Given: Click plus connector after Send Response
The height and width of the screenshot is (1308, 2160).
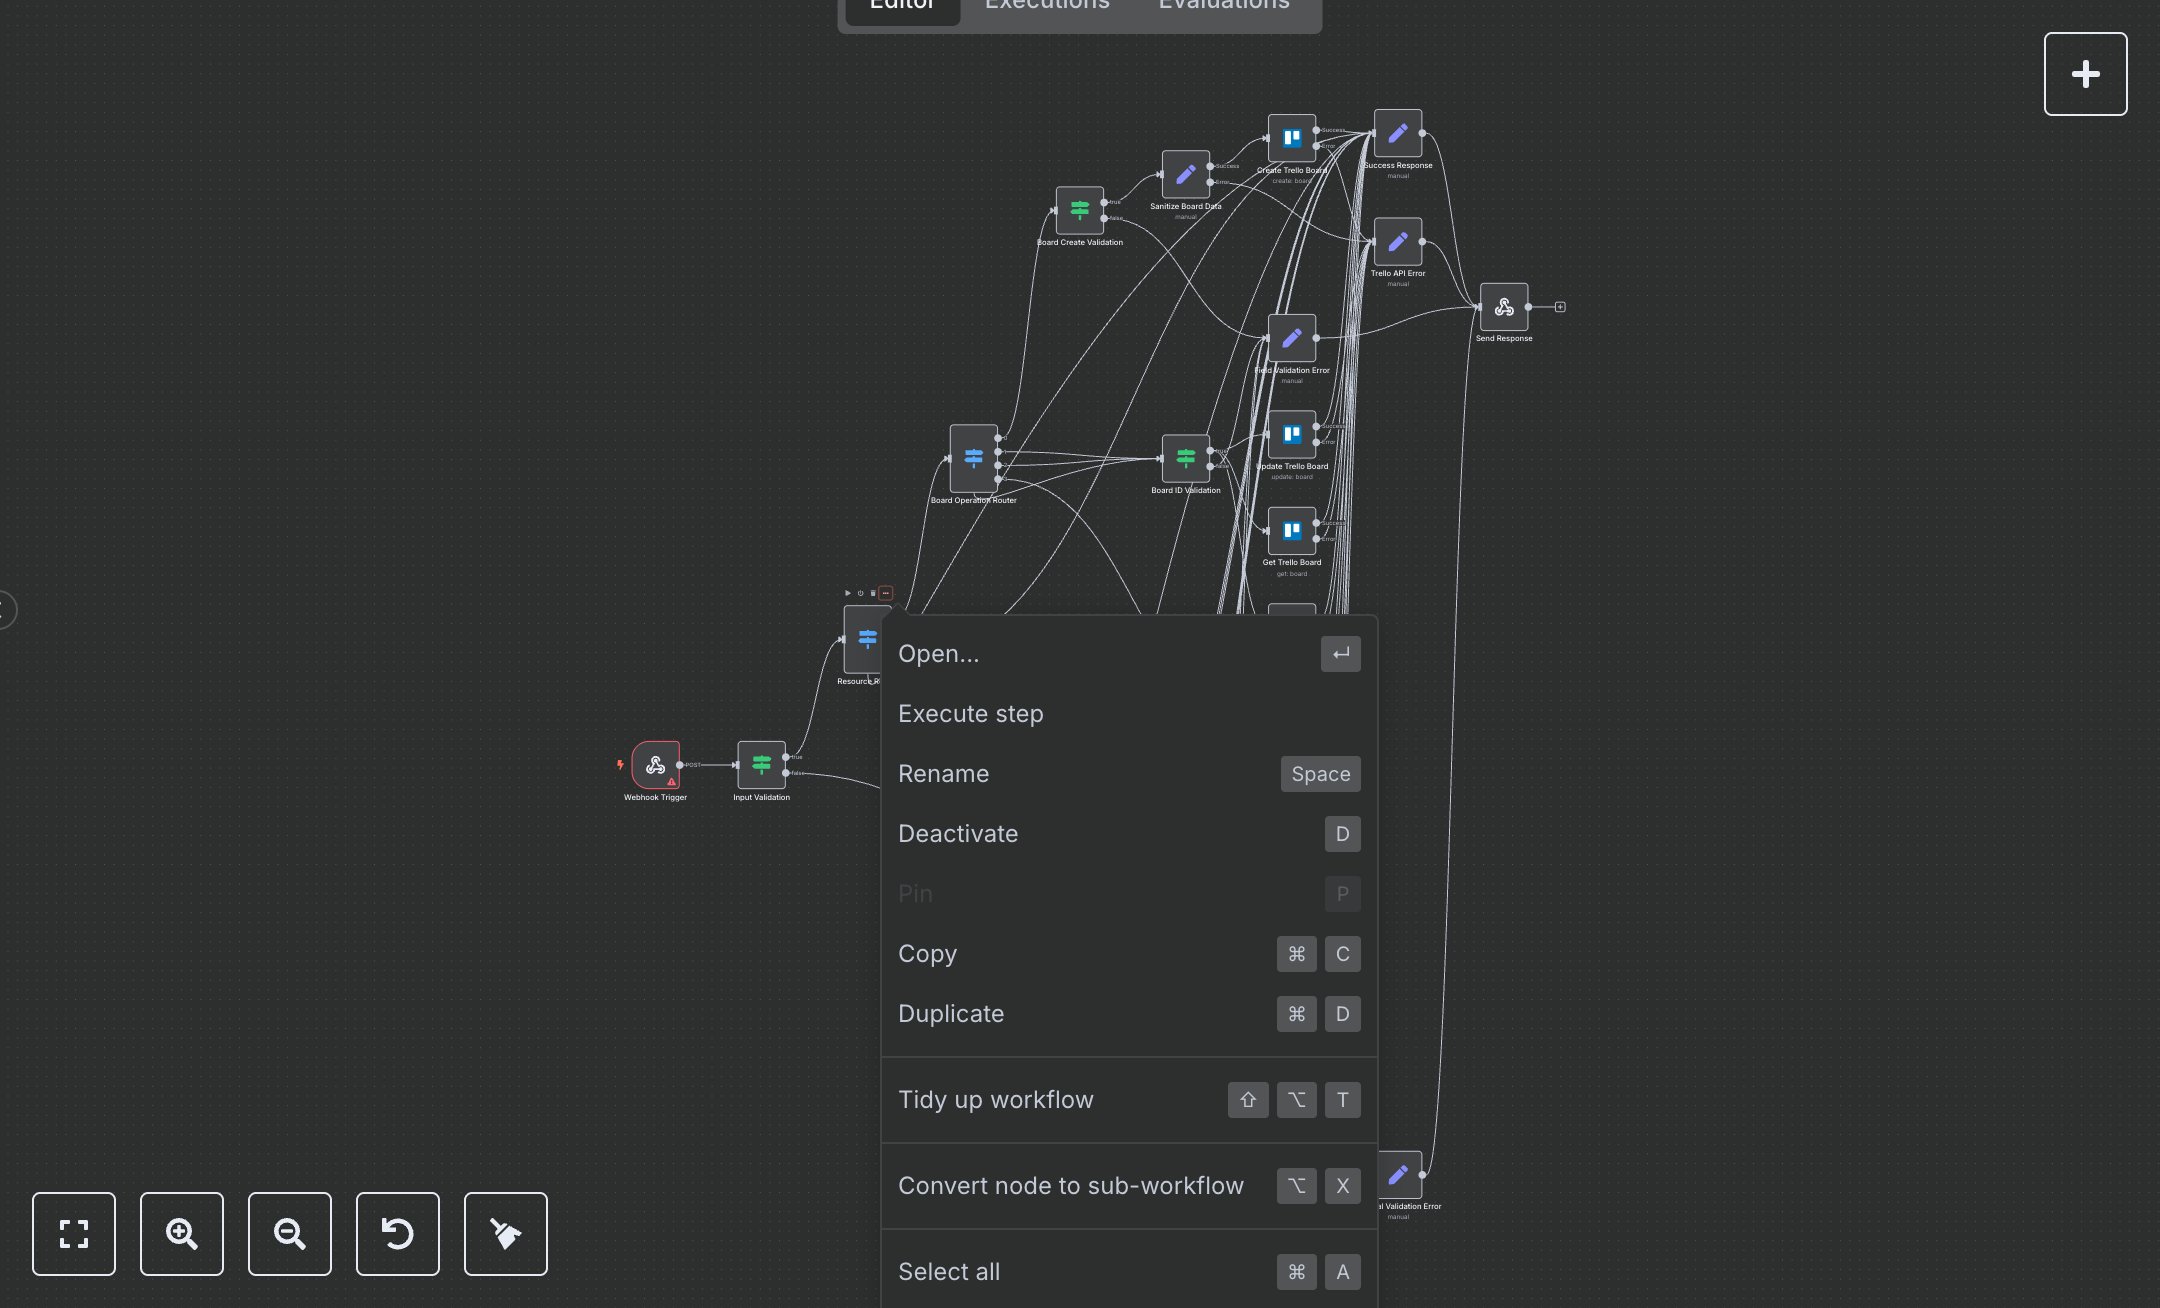Looking at the screenshot, I should coord(1560,307).
